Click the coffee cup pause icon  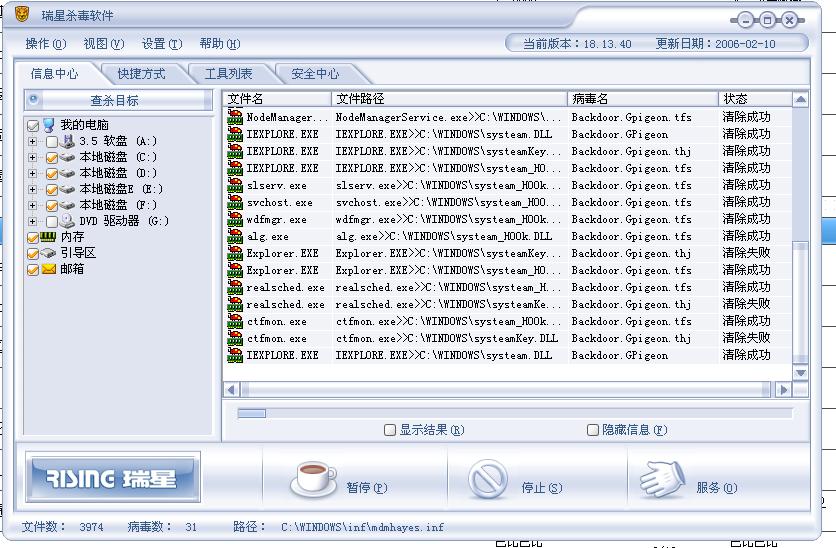coord(313,478)
